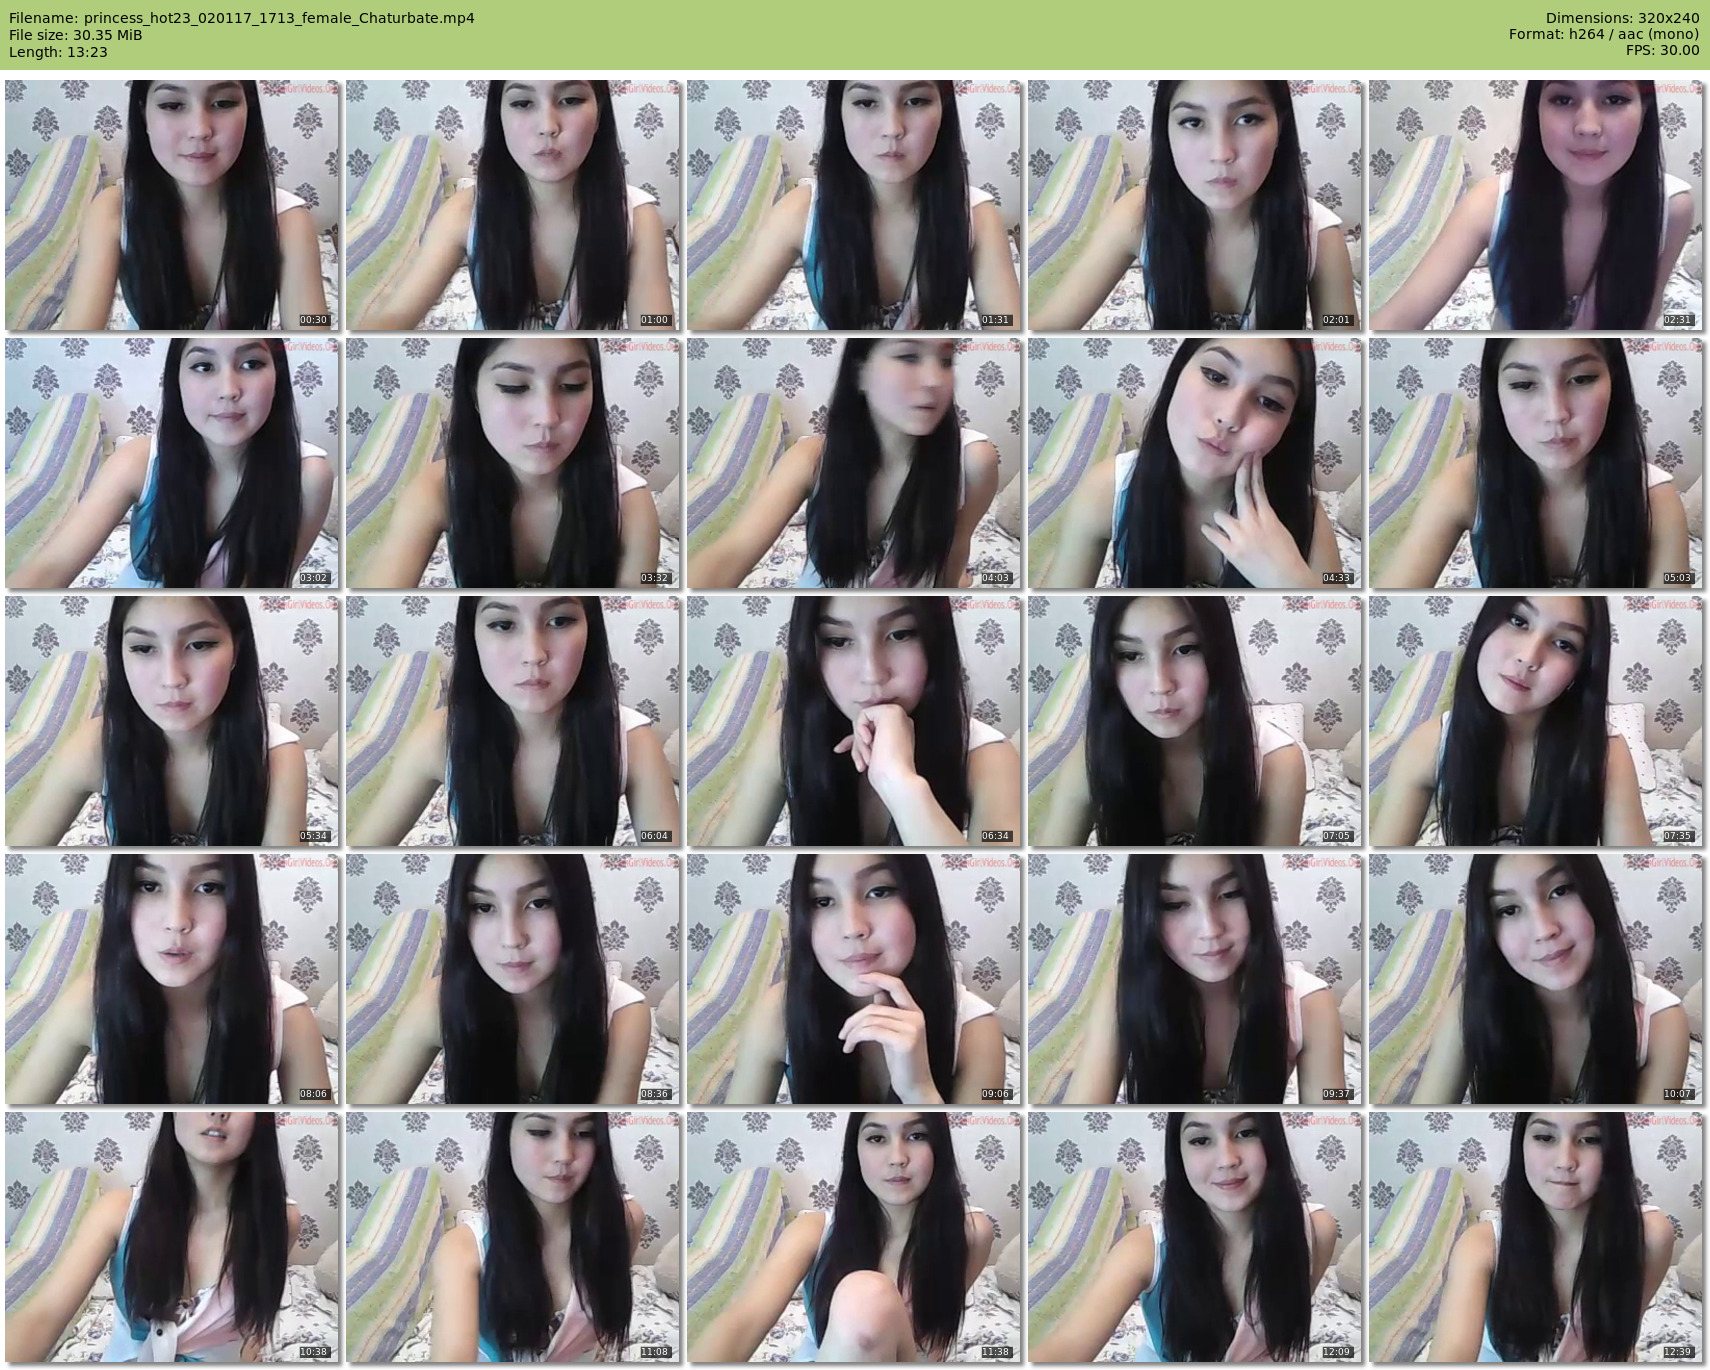Select the frame stamped 07:05
Viewport: 1710px width, 1370px height.
coord(1195,721)
